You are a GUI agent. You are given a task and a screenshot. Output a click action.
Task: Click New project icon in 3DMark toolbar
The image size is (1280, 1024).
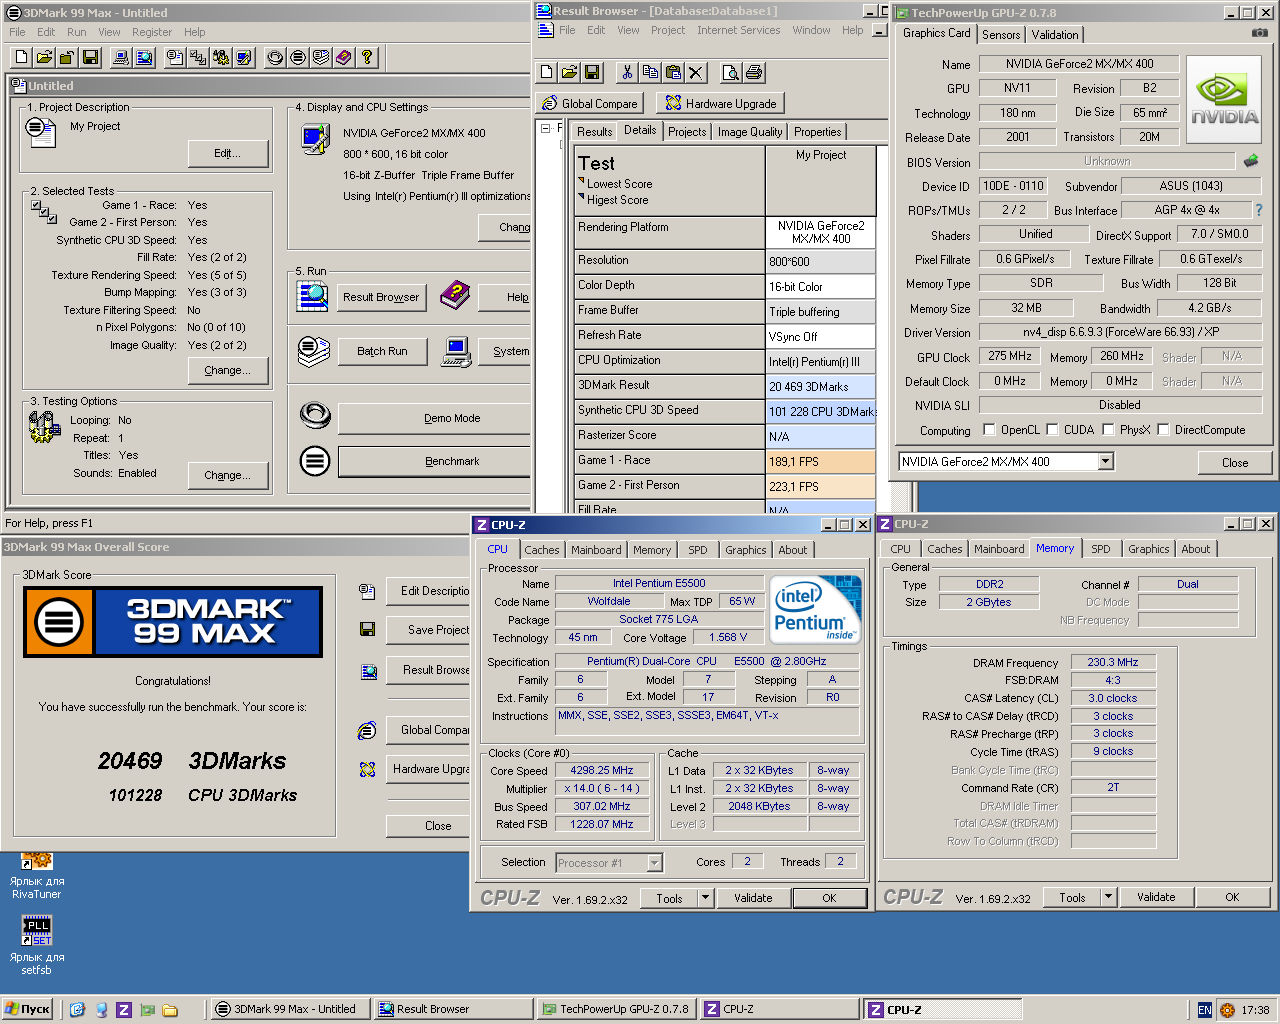point(21,57)
